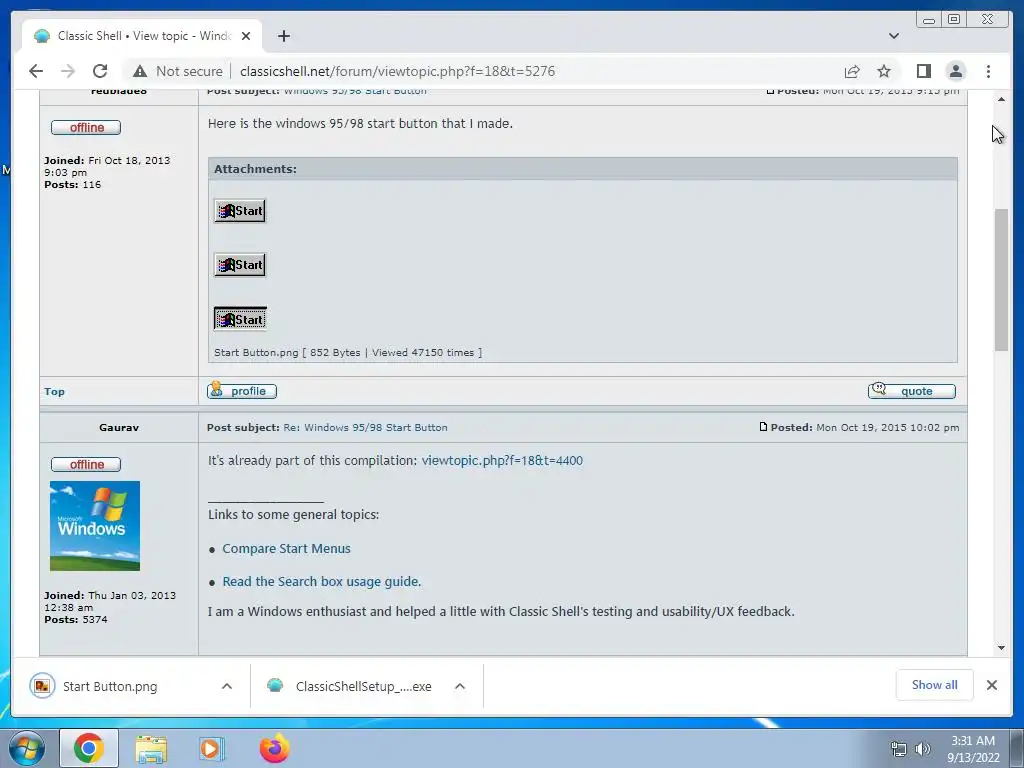
Task: Click the ClassicShellSetup download file icon
Action: [275, 686]
